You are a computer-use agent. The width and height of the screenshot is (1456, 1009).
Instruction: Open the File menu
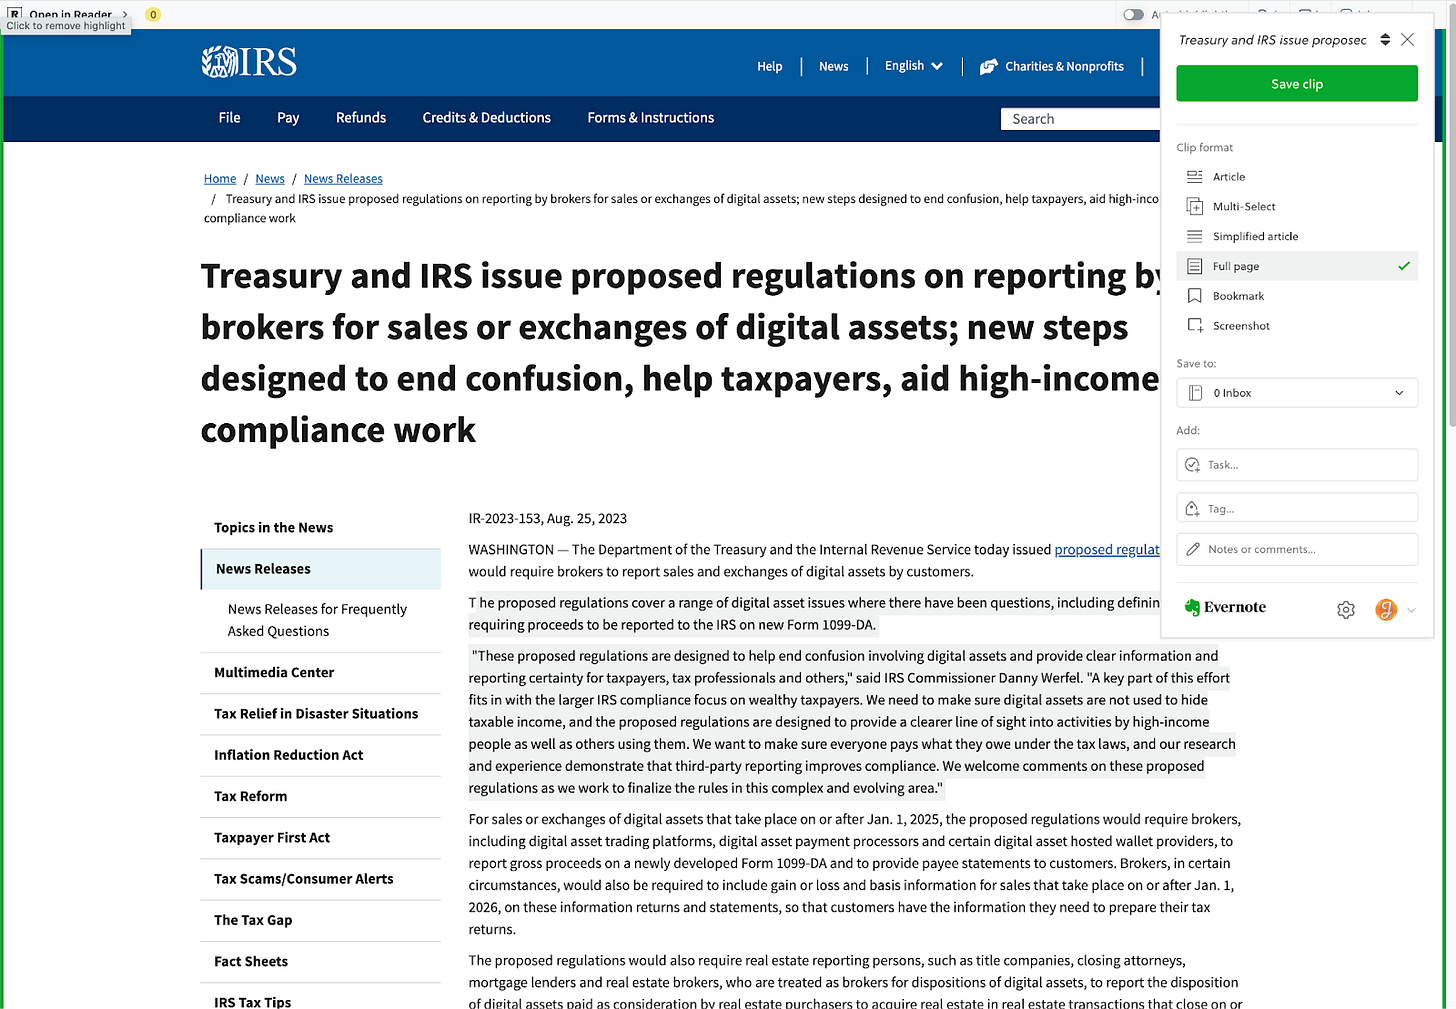(x=230, y=118)
